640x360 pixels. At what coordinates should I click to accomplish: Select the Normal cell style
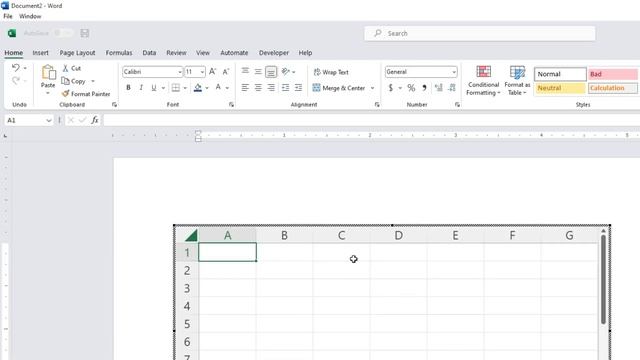pyautogui.click(x=560, y=74)
